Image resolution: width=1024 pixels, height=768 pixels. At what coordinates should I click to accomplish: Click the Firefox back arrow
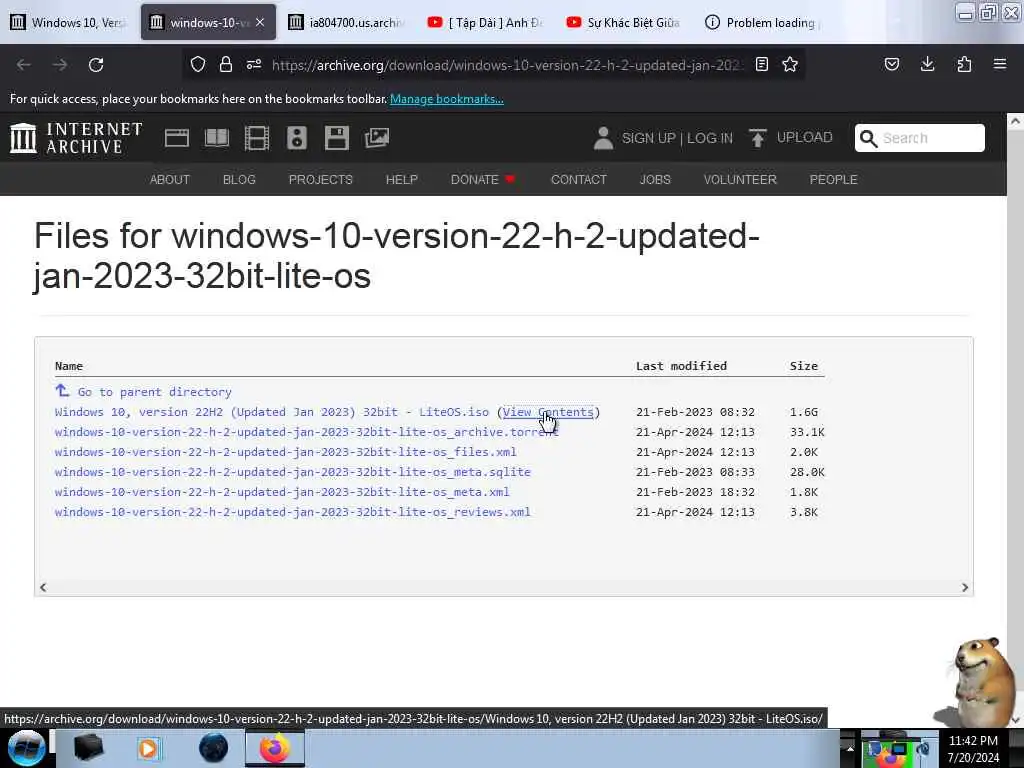click(x=24, y=65)
